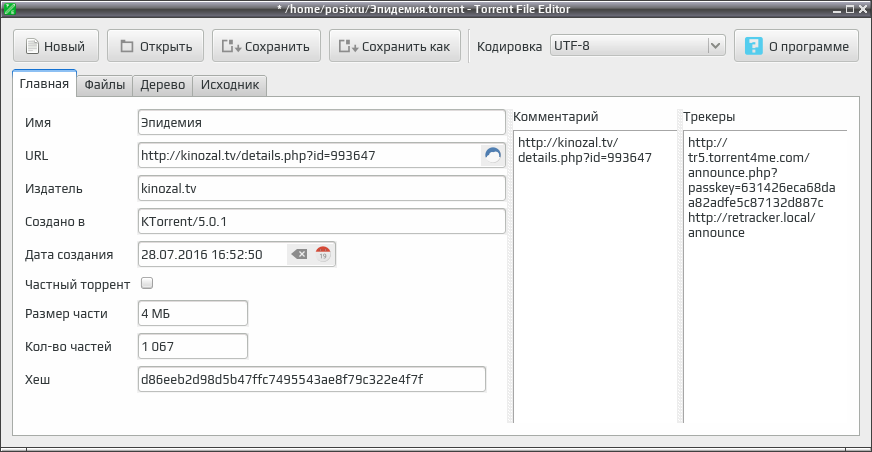Open the О программе (About) dialog
872x452 pixels.
pos(796,46)
